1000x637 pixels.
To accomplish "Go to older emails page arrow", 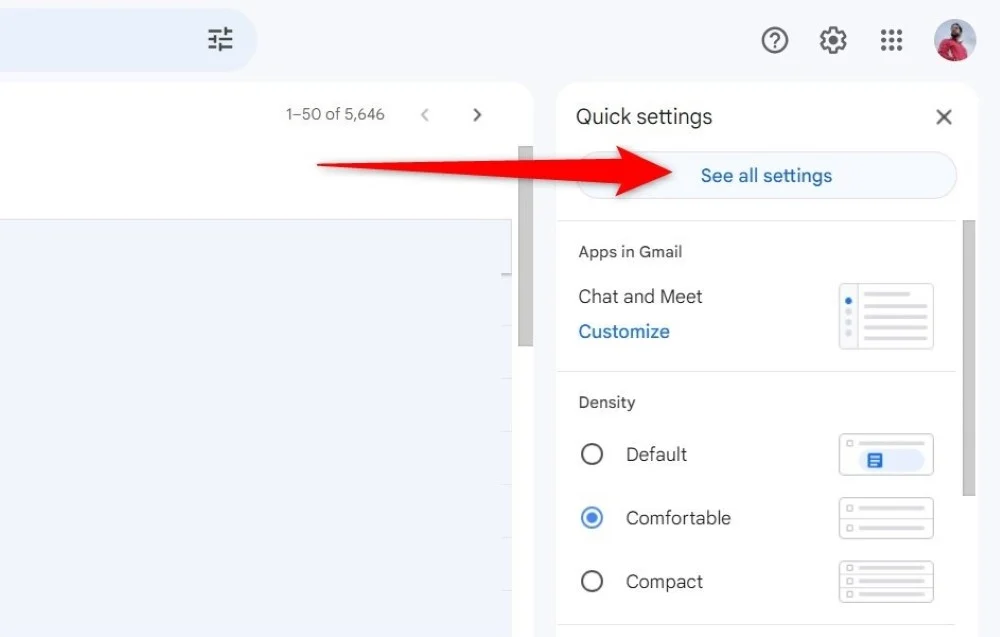I will tap(477, 115).
